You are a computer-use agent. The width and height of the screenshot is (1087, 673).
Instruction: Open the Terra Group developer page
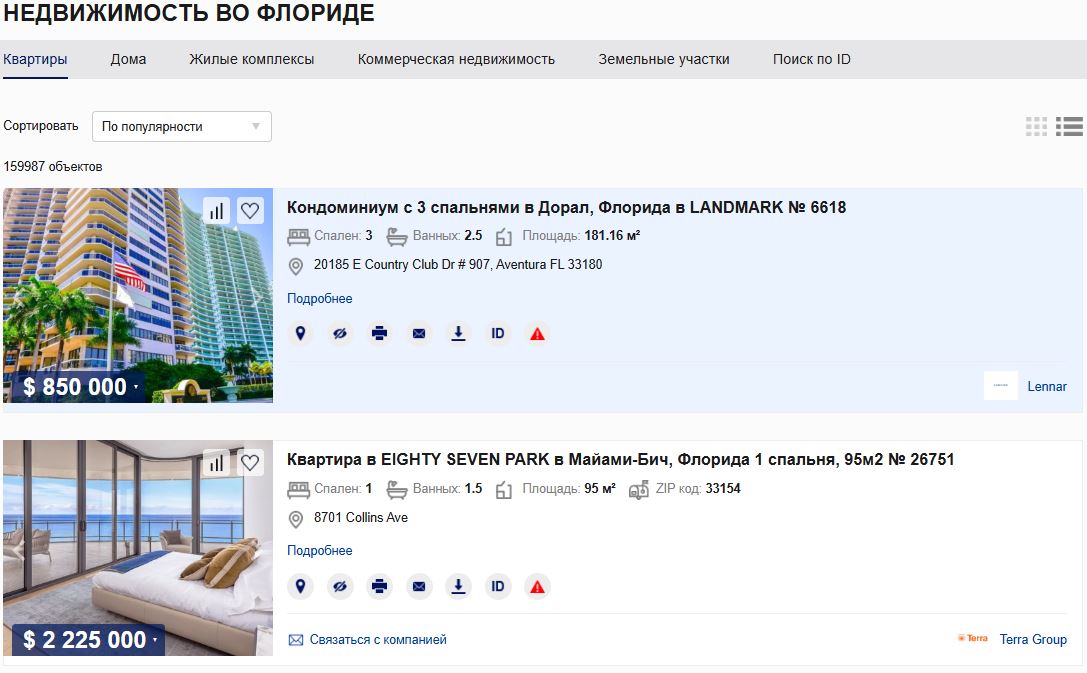click(1033, 640)
